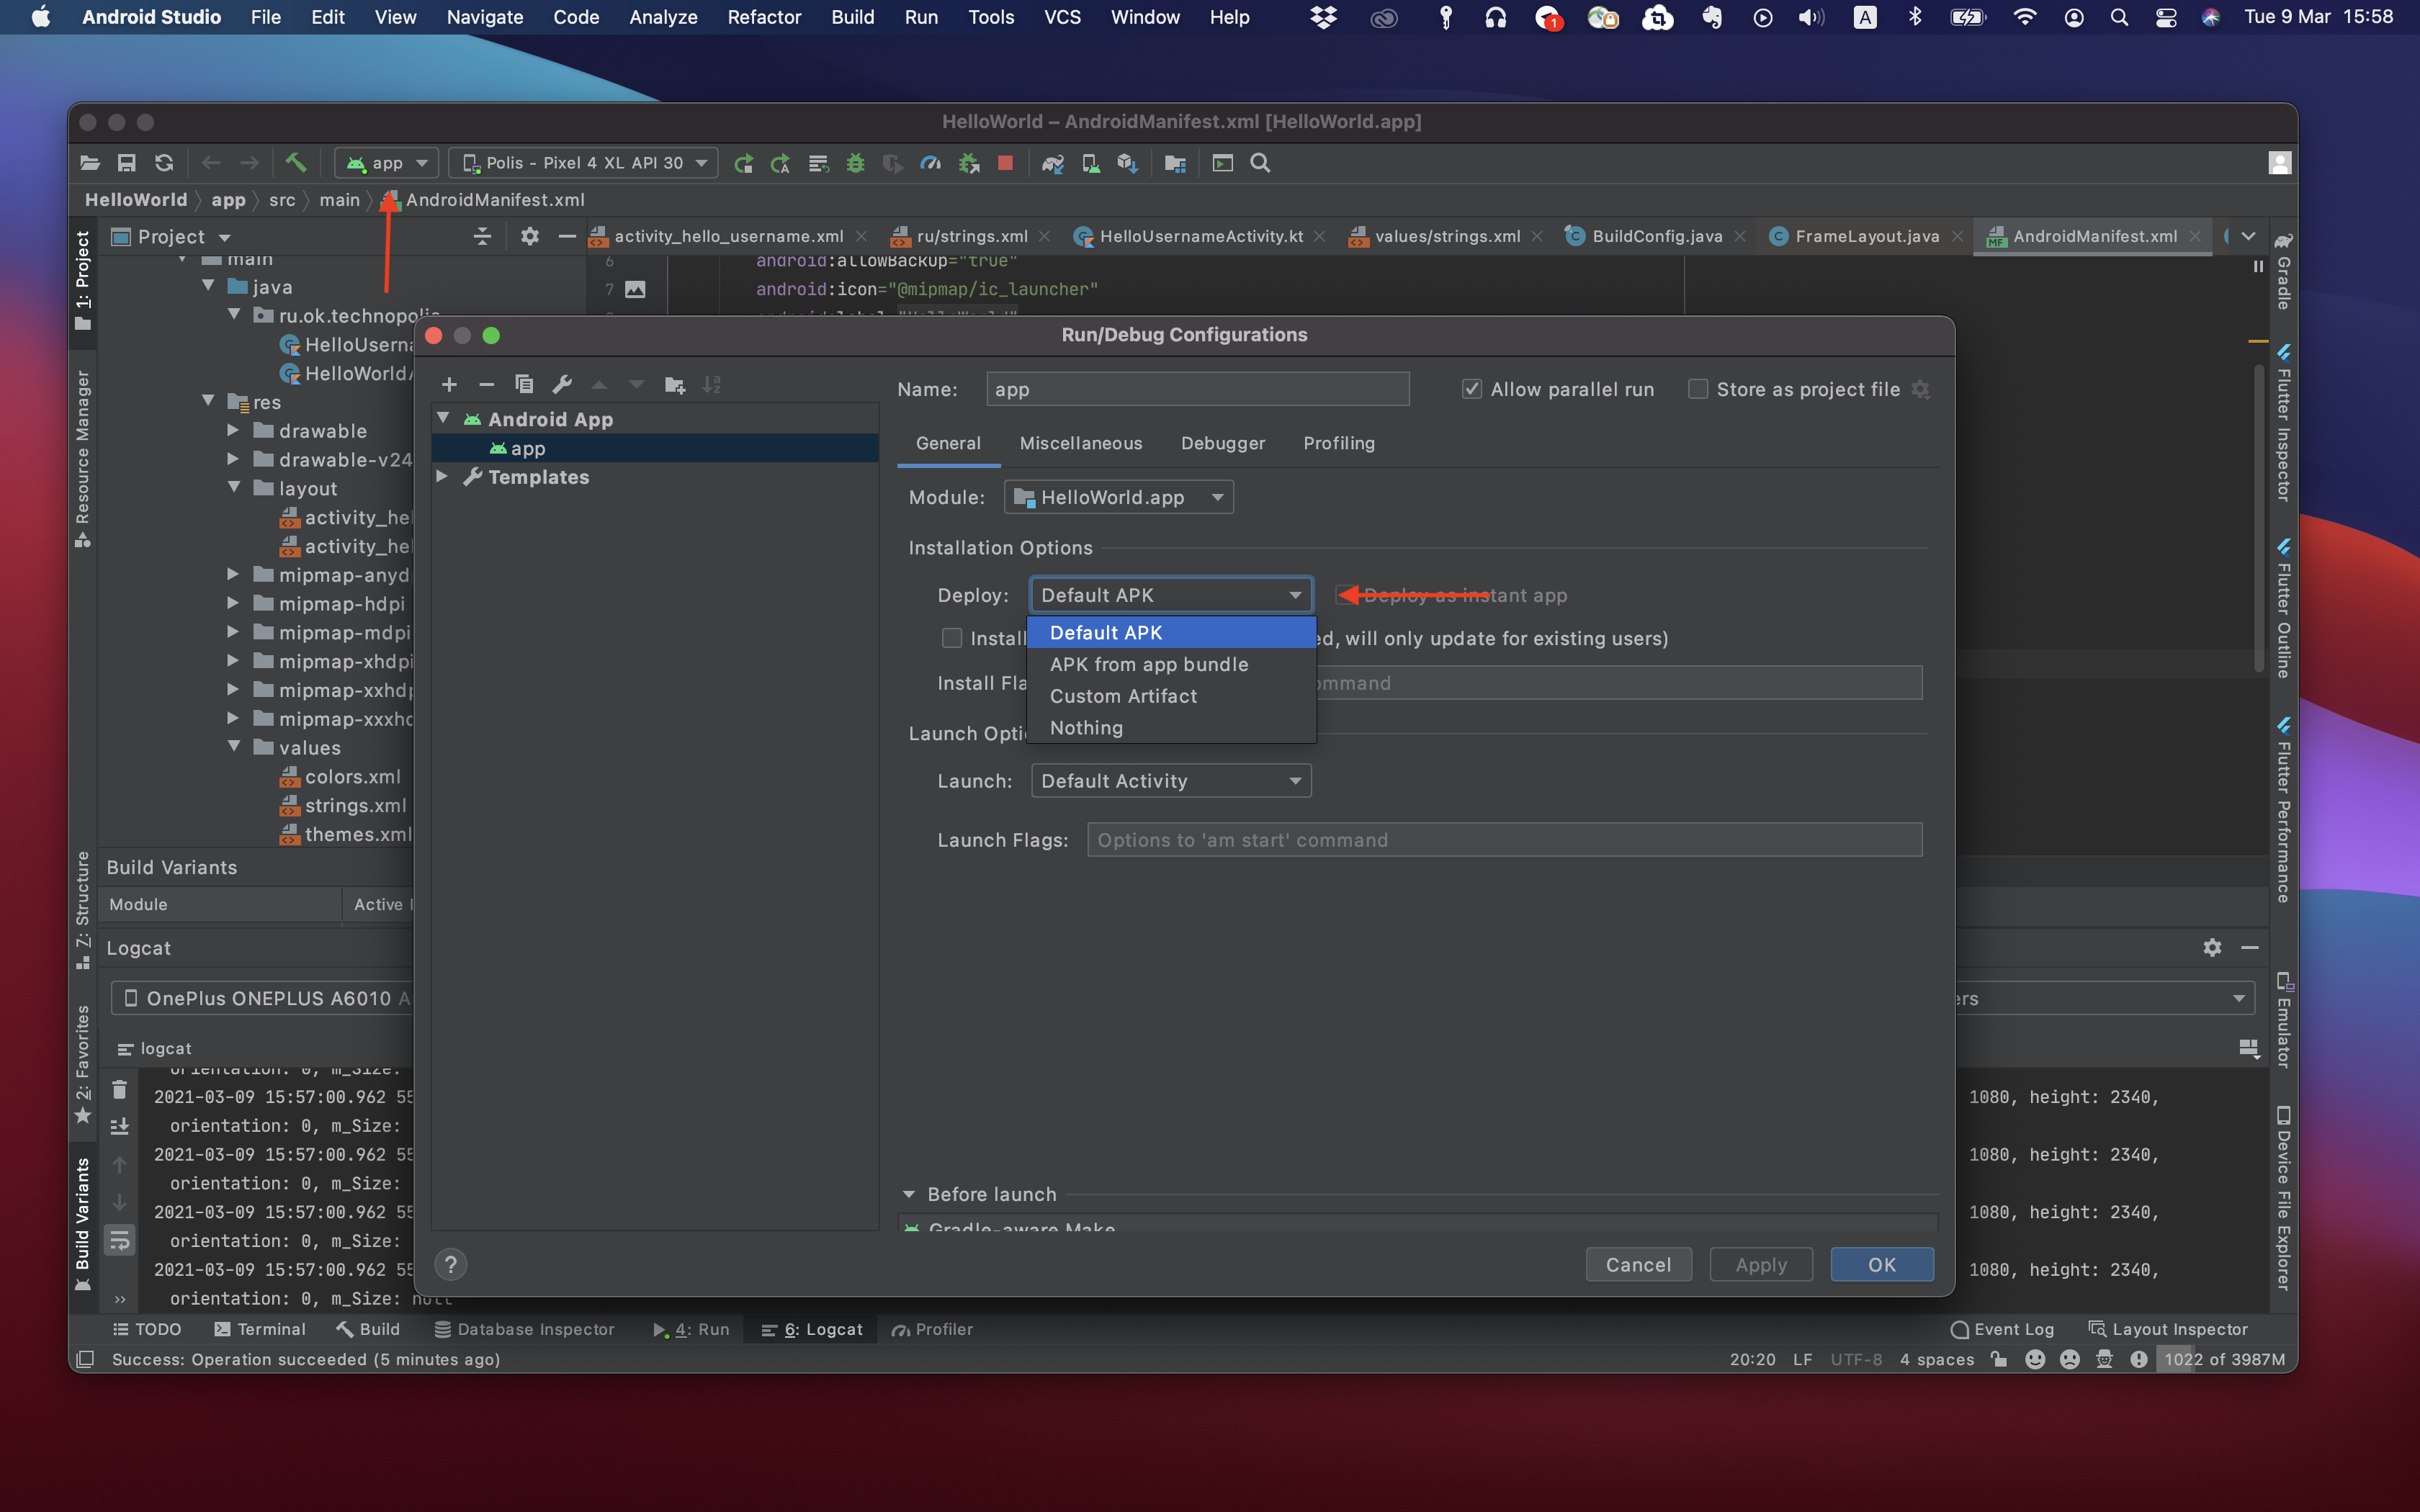Screen dimensions: 2420x1512
Task: Click the Apply button
Action: pyautogui.click(x=1761, y=1264)
